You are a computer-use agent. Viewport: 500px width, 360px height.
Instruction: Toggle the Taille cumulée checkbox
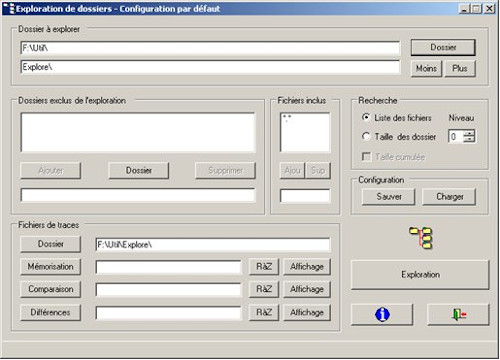366,157
